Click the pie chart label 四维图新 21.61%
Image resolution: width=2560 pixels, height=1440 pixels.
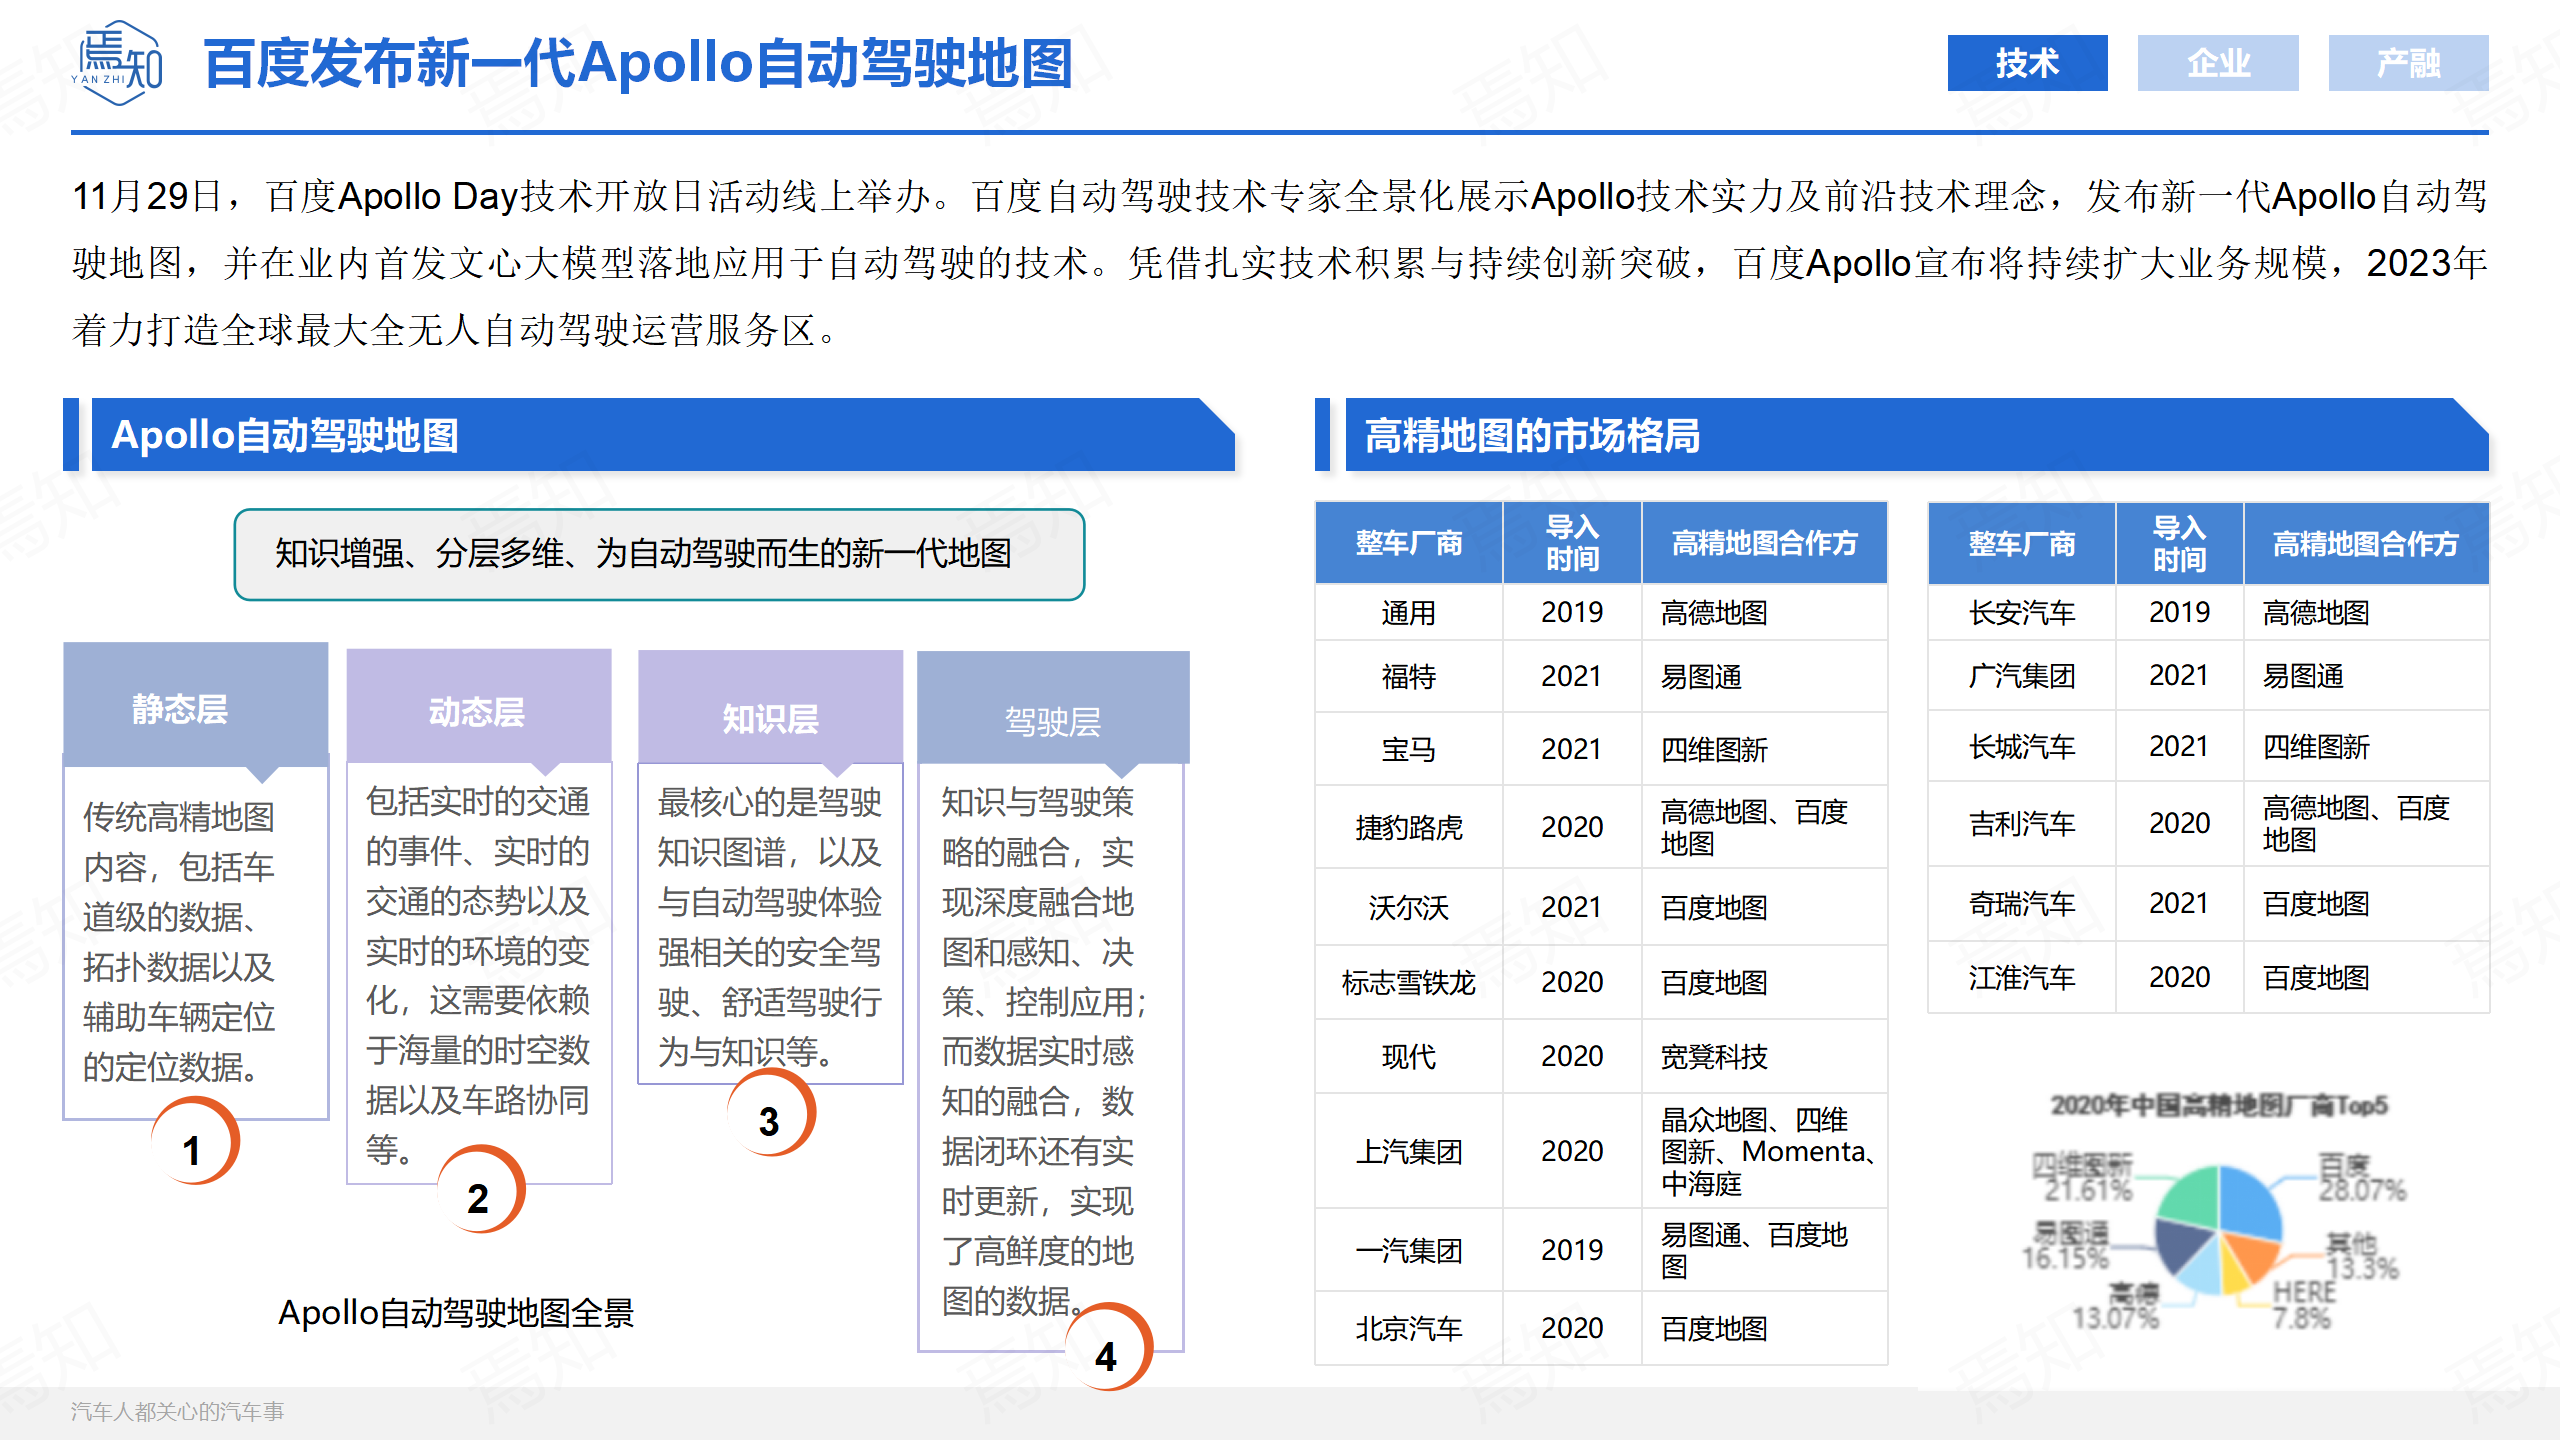coord(2082,1177)
